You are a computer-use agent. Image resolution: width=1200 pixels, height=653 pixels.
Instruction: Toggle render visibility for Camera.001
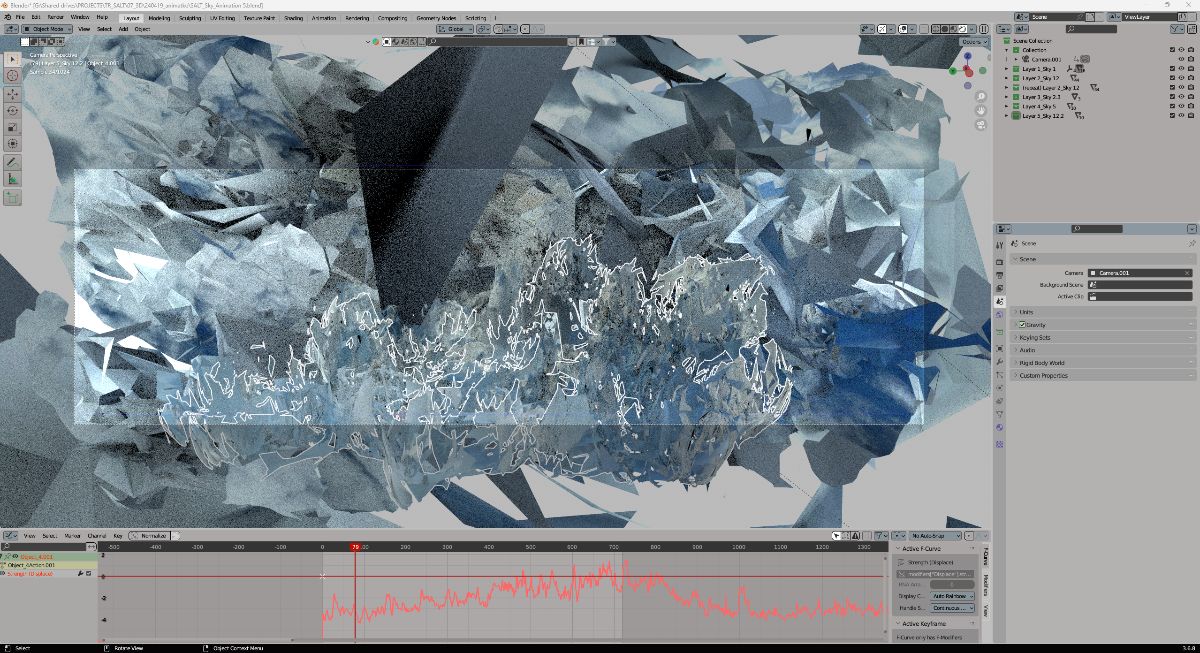pos(1191,59)
